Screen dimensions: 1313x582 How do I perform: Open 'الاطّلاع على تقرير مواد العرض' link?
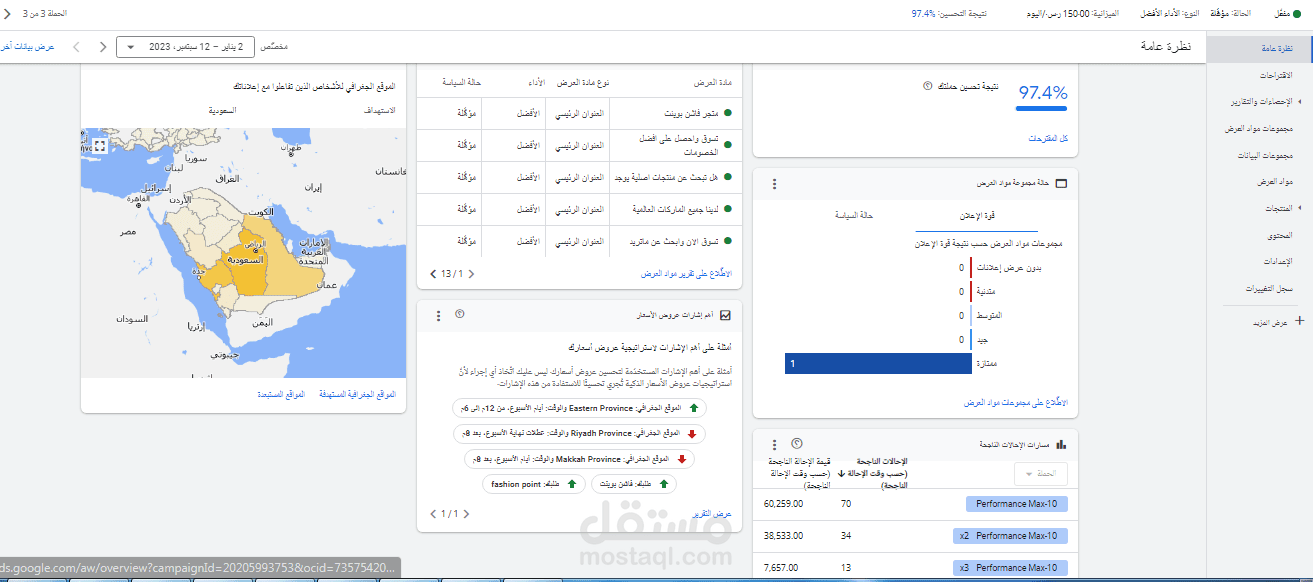tap(686, 273)
